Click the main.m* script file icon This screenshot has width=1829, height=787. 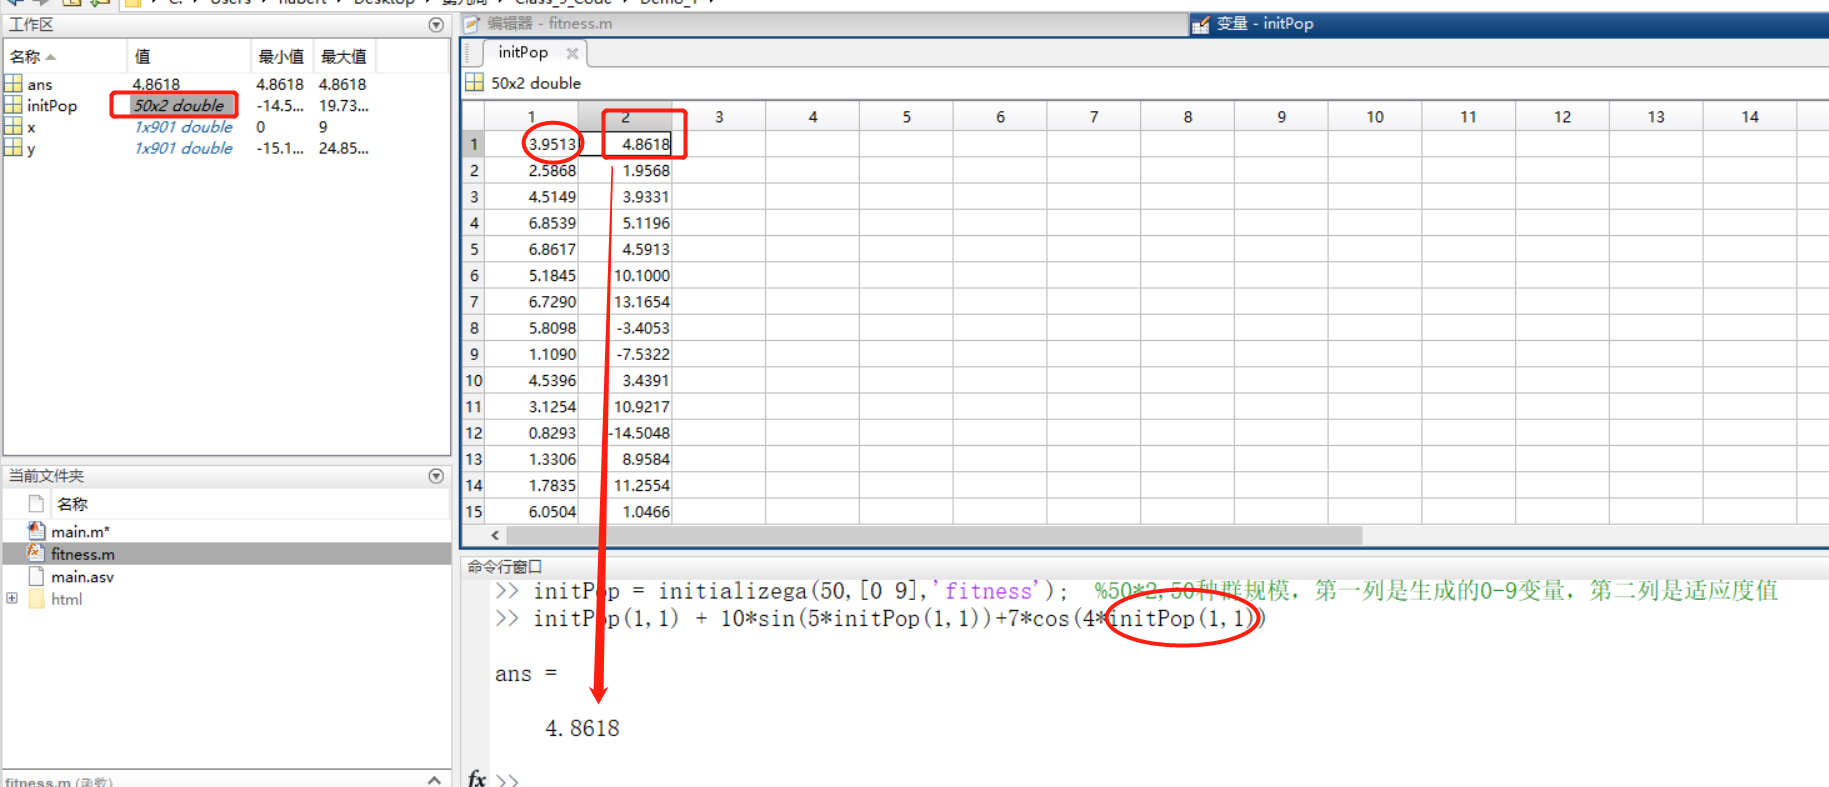[37, 531]
